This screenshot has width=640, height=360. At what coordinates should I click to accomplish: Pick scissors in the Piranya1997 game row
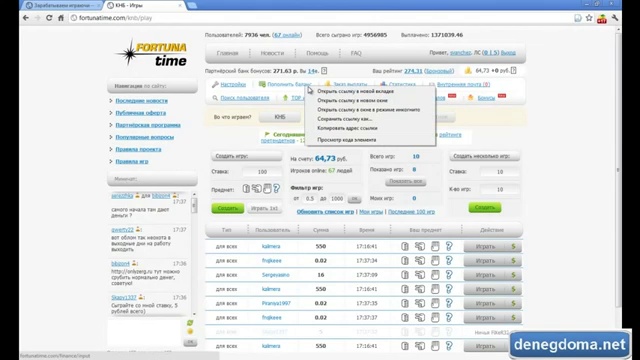click(420, 303)
